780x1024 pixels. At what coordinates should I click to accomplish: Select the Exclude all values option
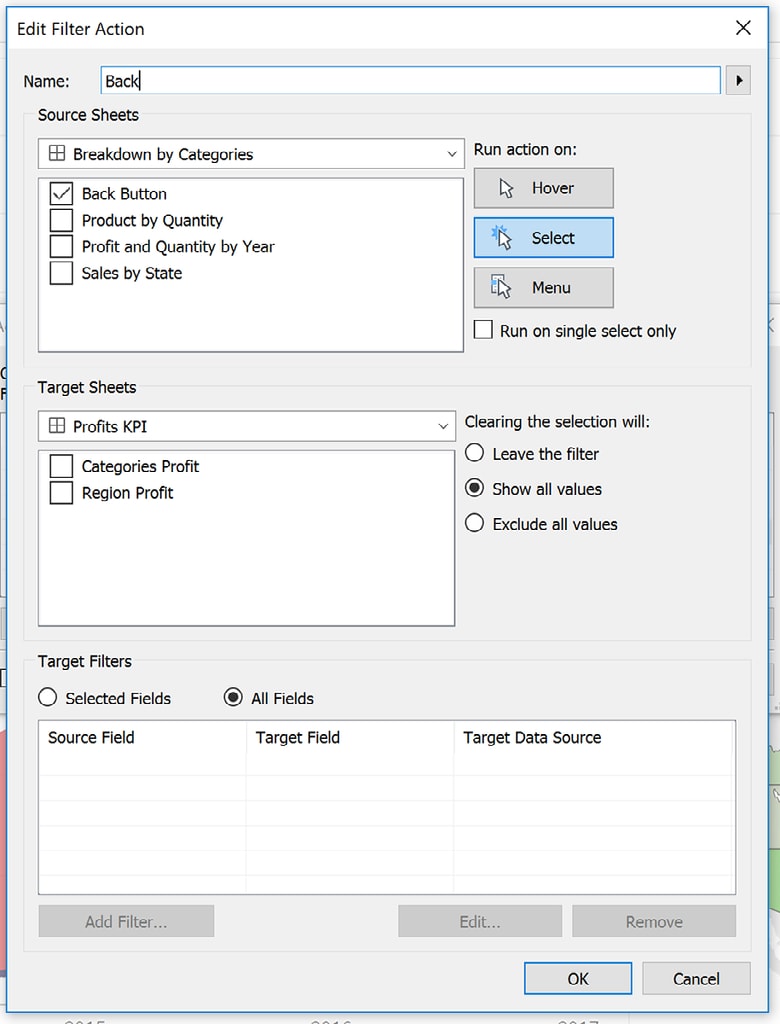coord(475,524)
